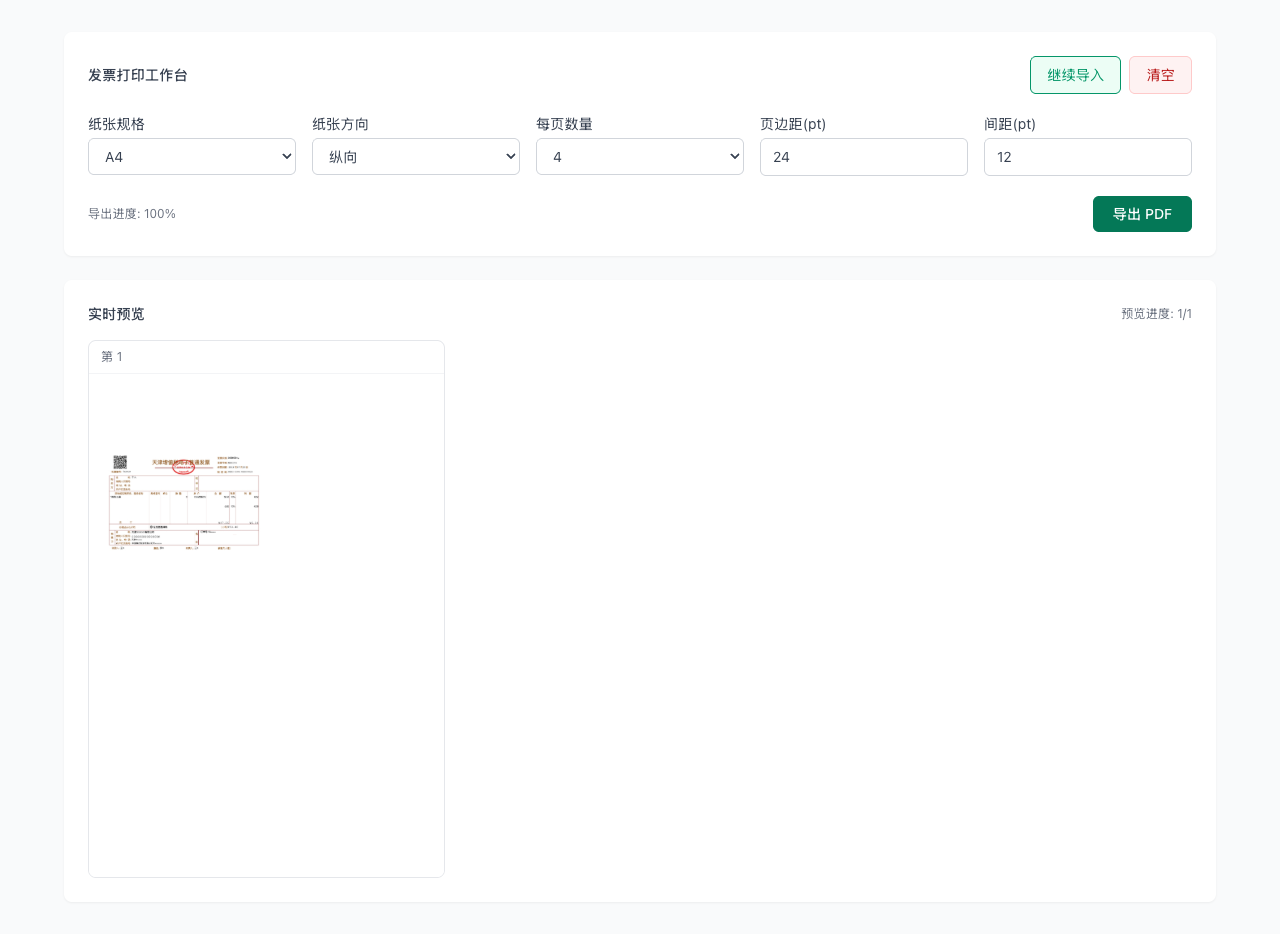This screenshot has height=934, width=1280.
Task: Open the 纸张规格 dropdown showing A4
Action: click(x=192, y=157)
